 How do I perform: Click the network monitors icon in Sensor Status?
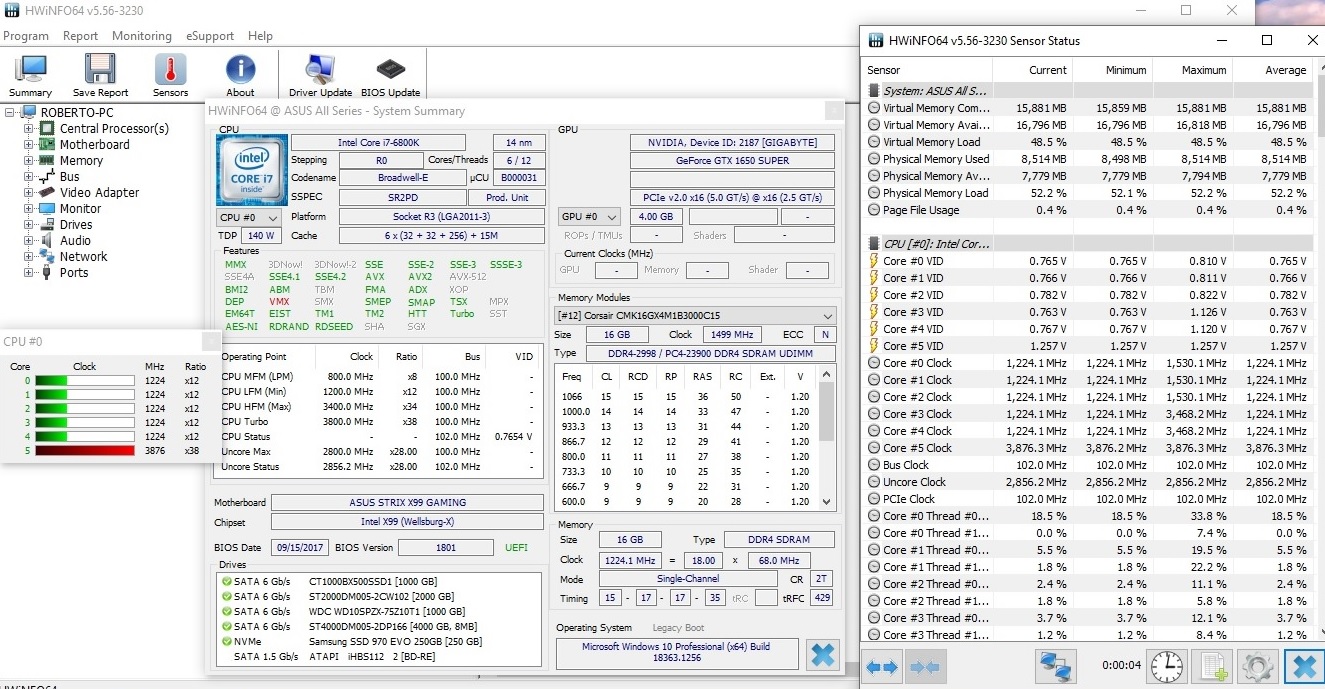tap(1056, 667)
